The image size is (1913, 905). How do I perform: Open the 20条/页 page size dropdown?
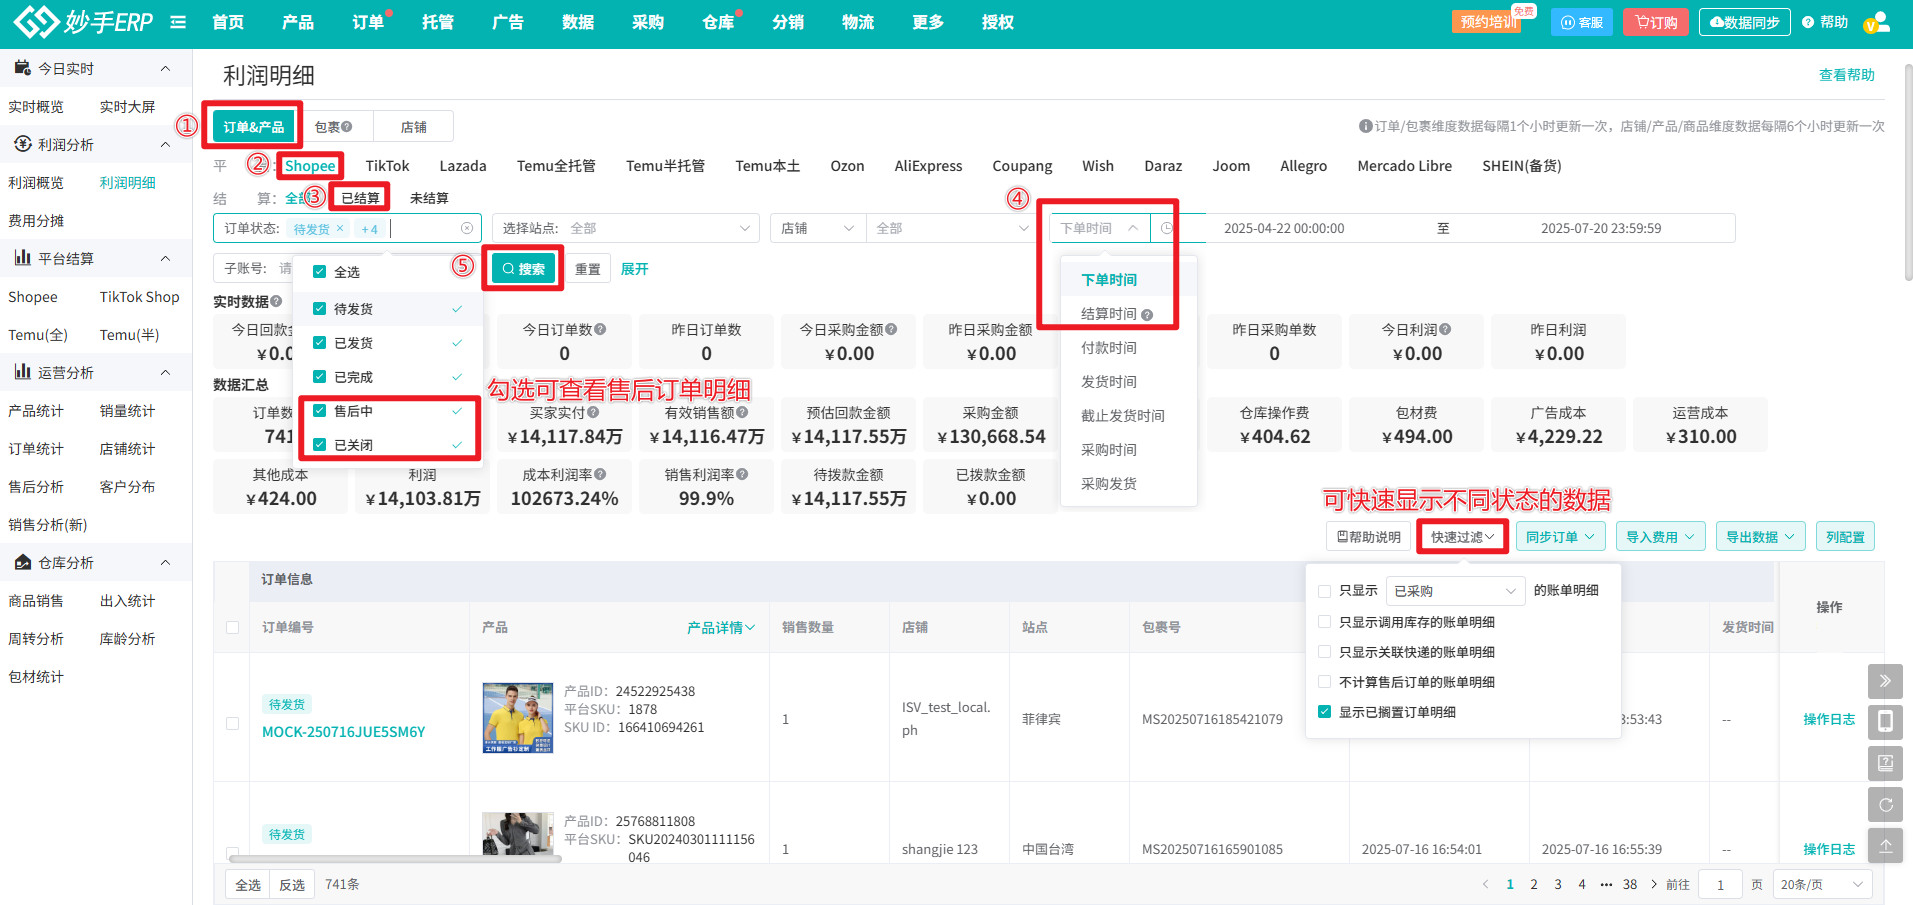[x=1822, y=884]
